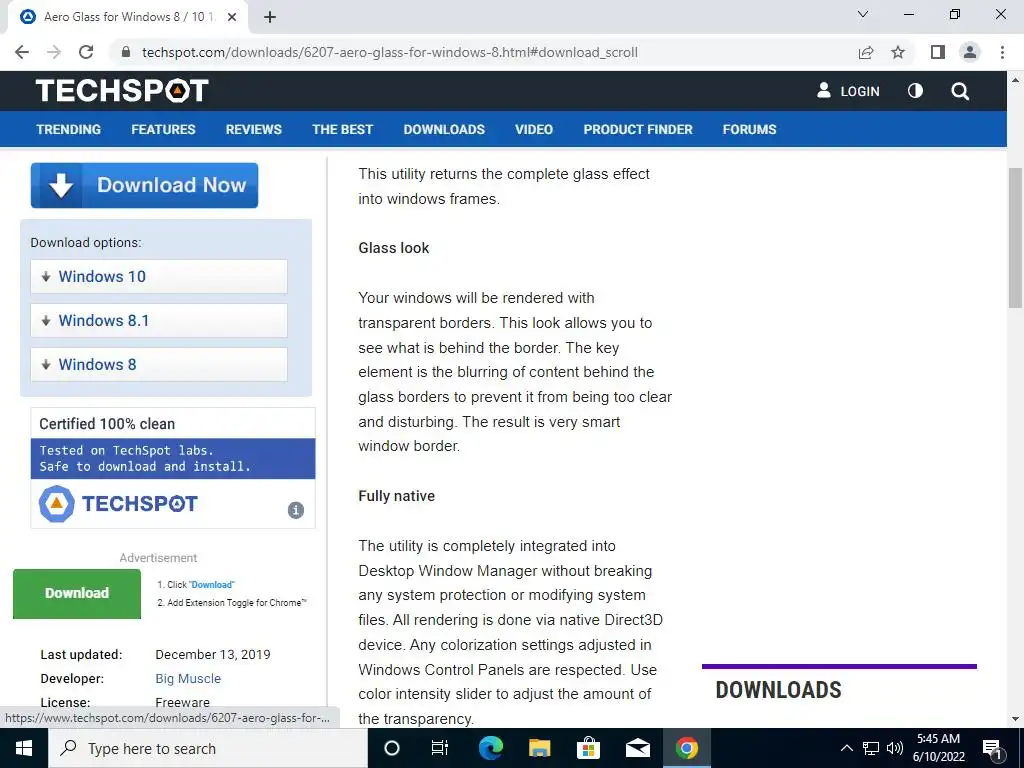Screen dimensions: 1024x768
Task: Choose the Windows 10 download option
Action: point(159,276)
